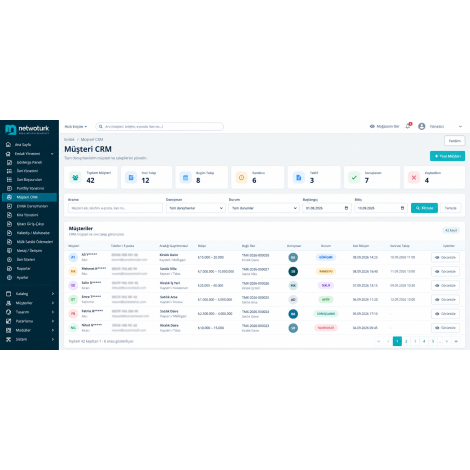Open the Durum filter dropdown
470x470 pixels.
(263, 208)
